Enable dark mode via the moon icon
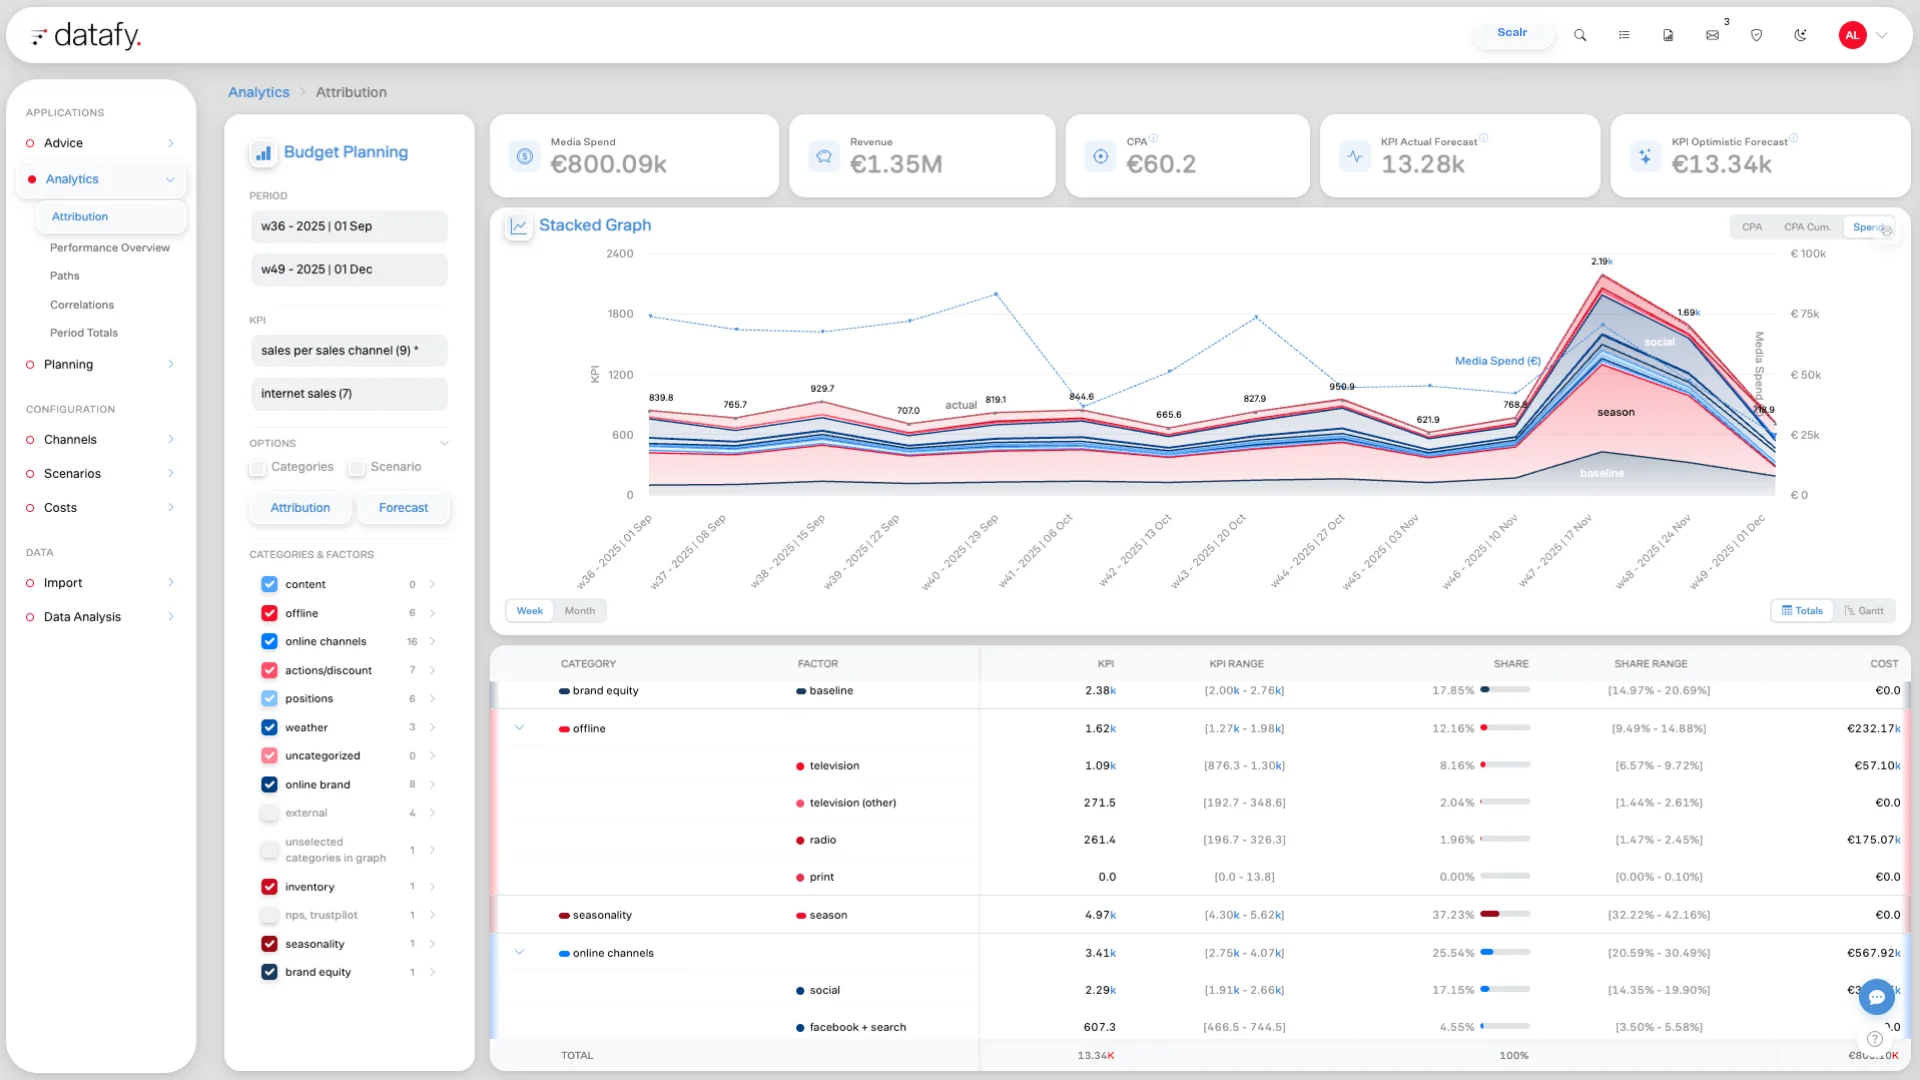 [x=1800, y=35]
